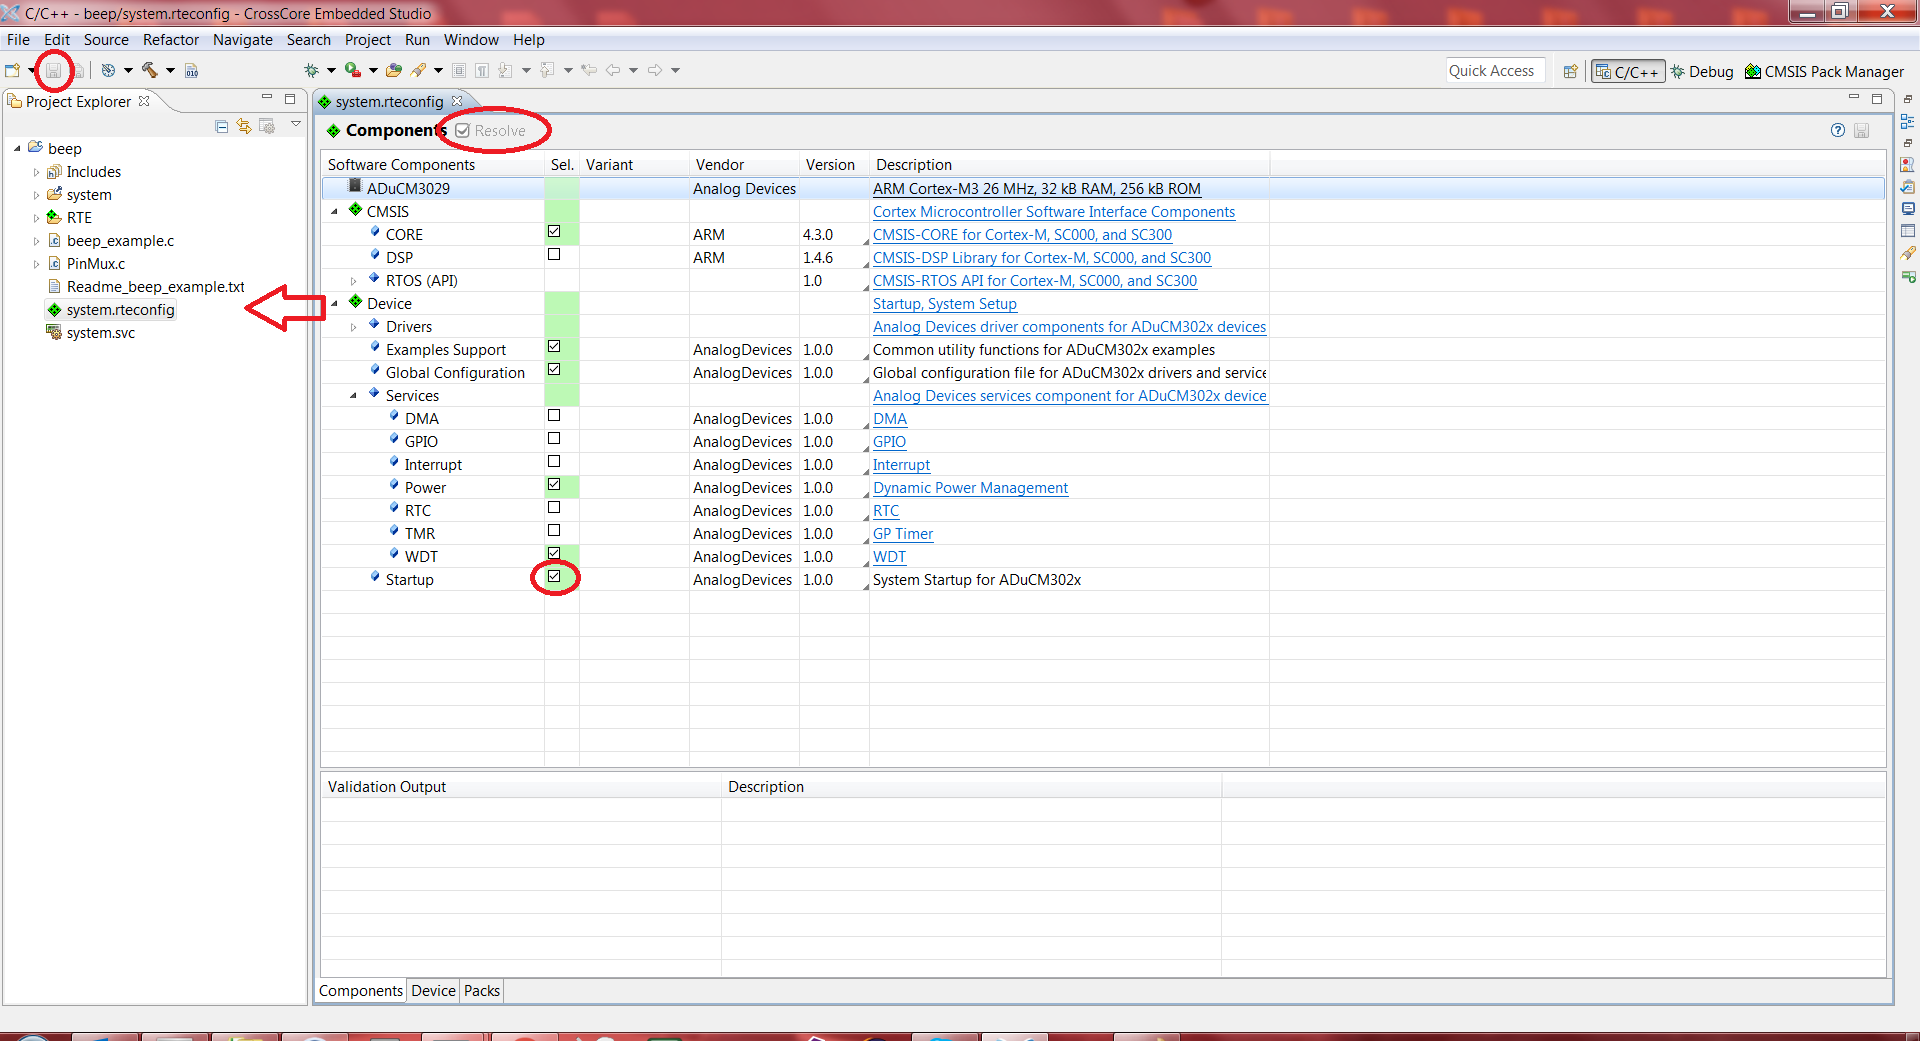Enable the Interrupt service checkbox
Screen dimensions: 1920x1041
554,462
